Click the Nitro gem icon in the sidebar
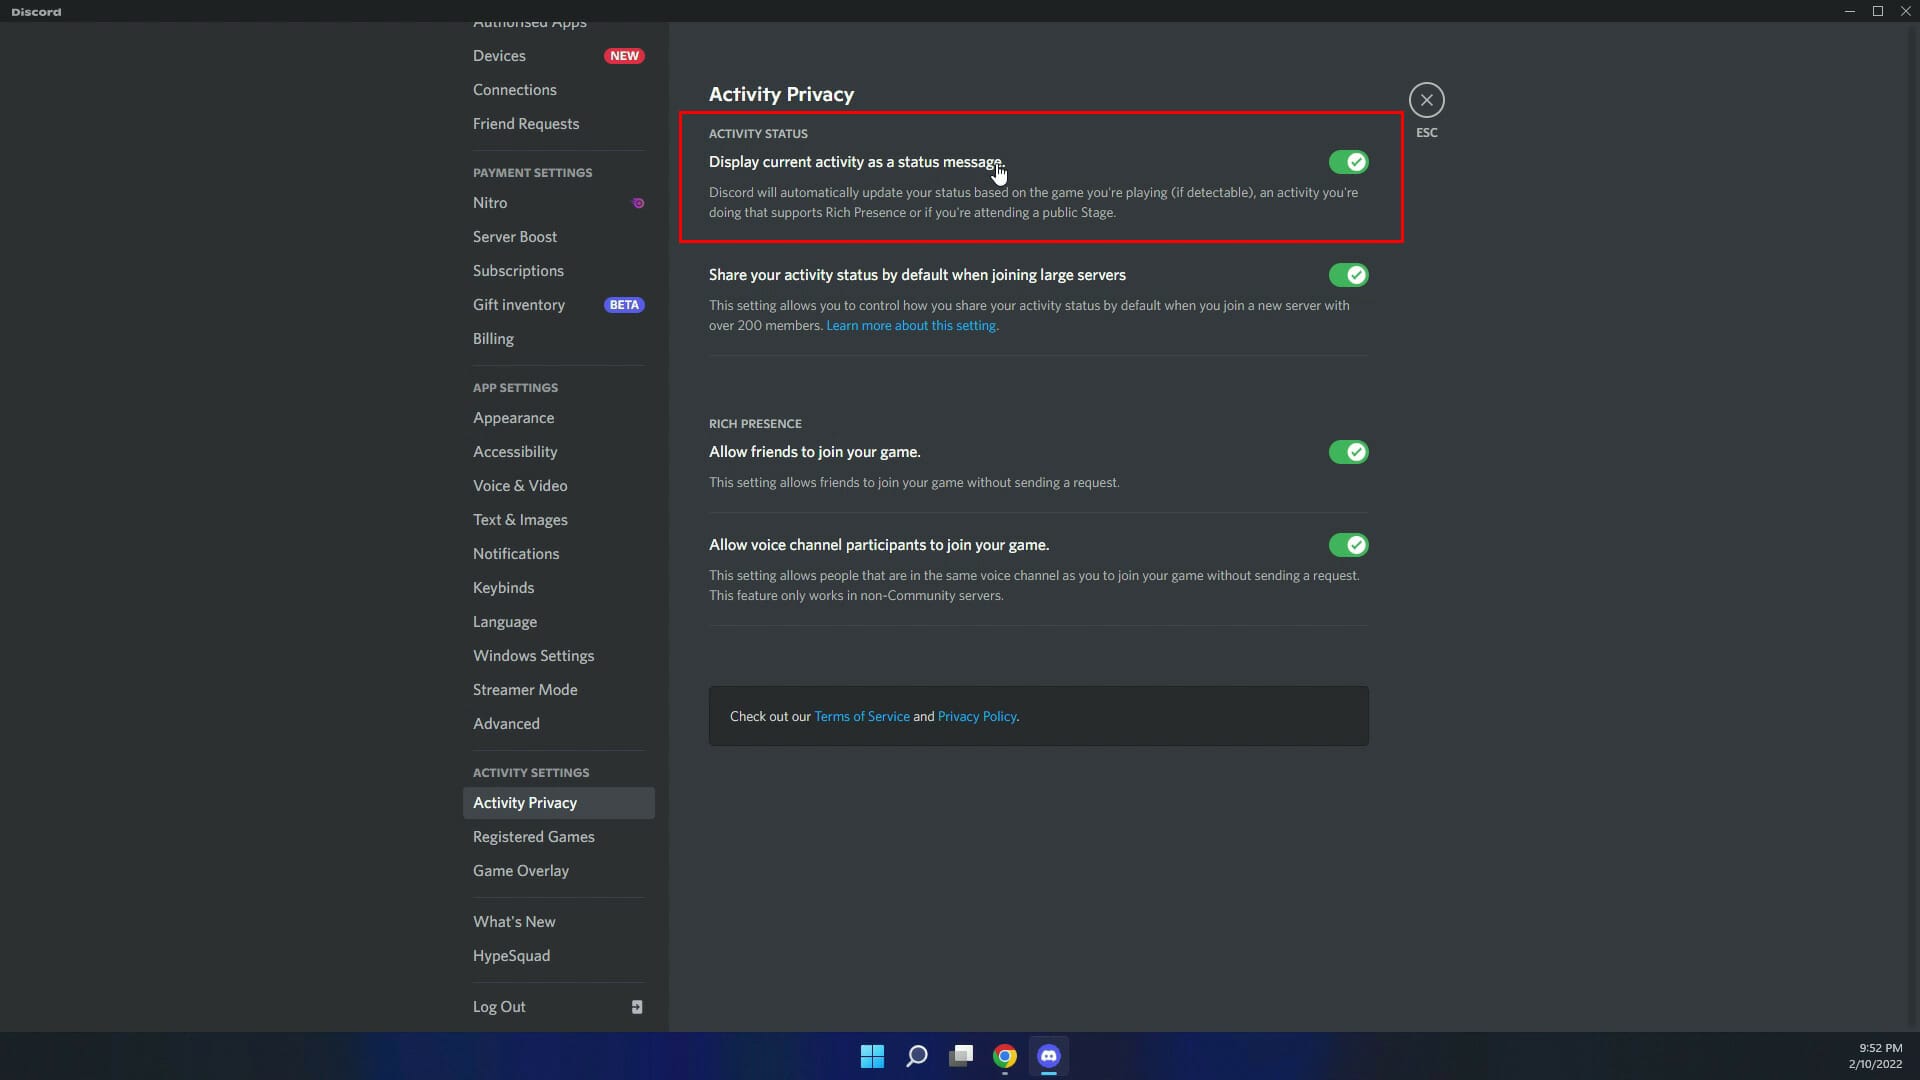Viewport: 1920px width, 1080px height. click(638, 202)
